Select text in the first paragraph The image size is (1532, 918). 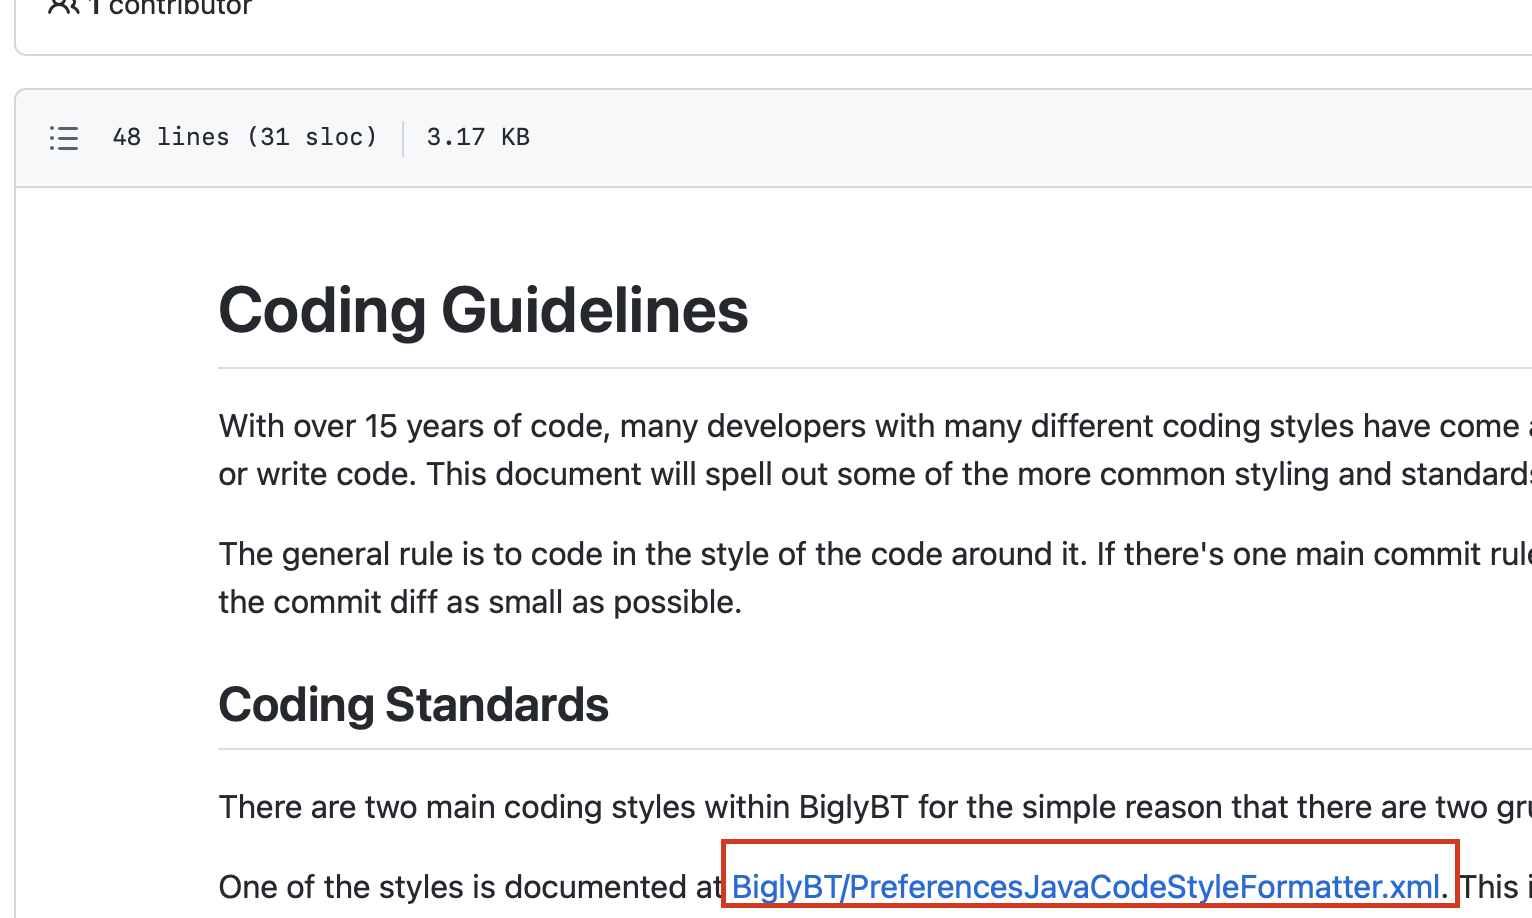click(x=700, y=425)
